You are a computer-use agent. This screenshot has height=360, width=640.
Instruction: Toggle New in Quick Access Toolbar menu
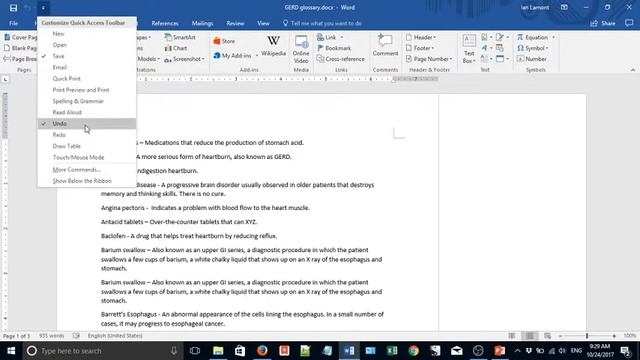point(87,34)
